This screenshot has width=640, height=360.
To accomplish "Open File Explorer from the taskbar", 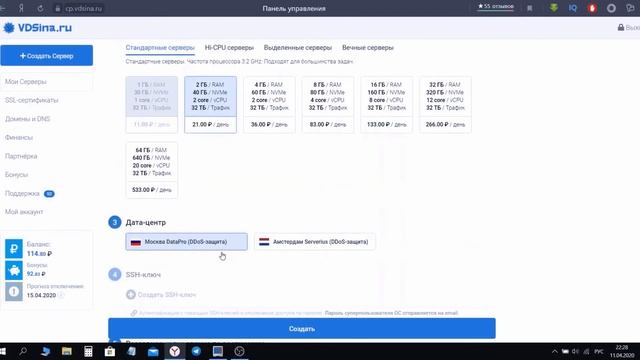I will click(67, 351).
